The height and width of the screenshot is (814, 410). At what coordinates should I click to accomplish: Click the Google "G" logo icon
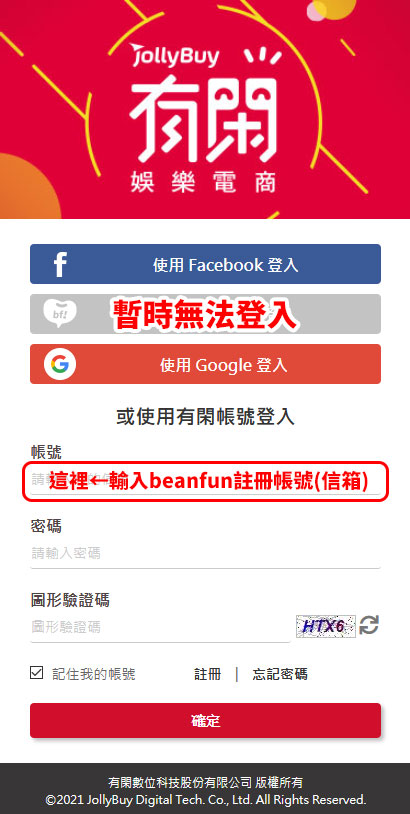click(x=60, y=364)
